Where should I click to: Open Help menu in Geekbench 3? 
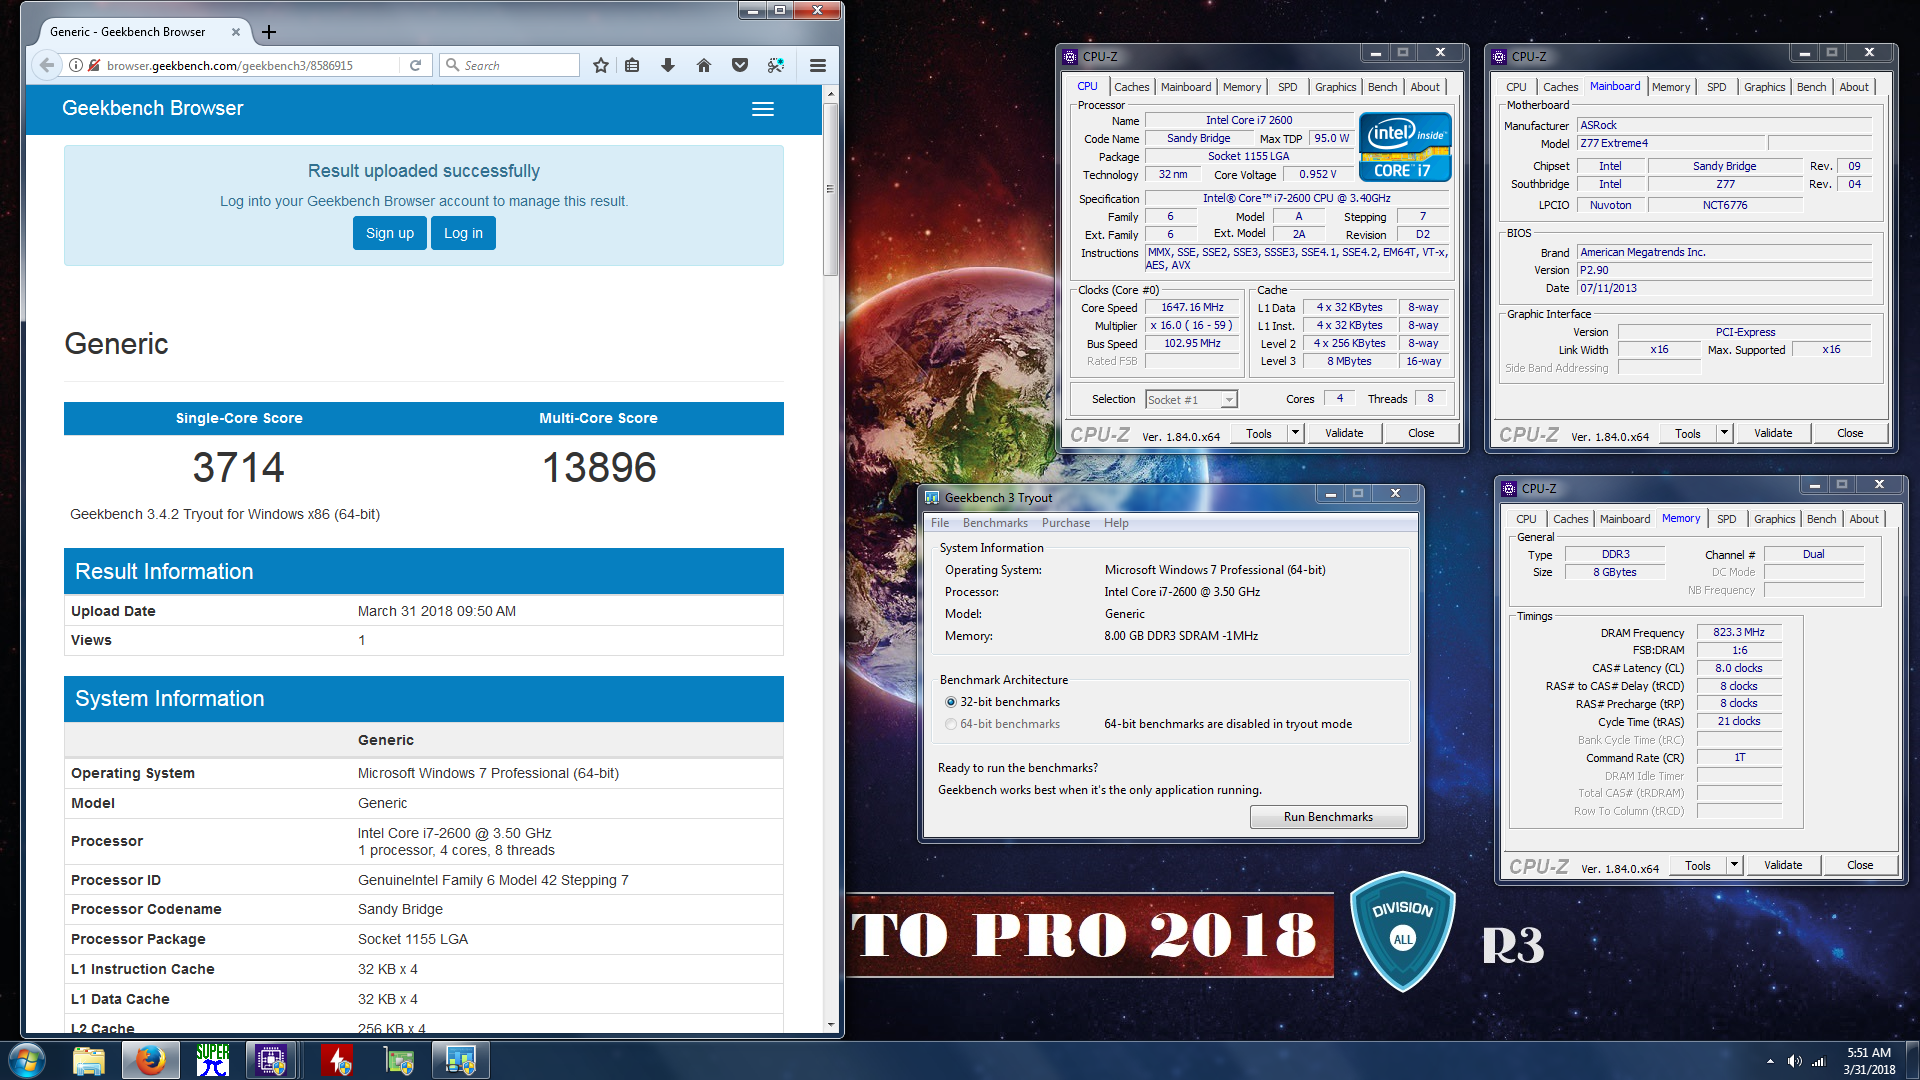coord(1116,523)
